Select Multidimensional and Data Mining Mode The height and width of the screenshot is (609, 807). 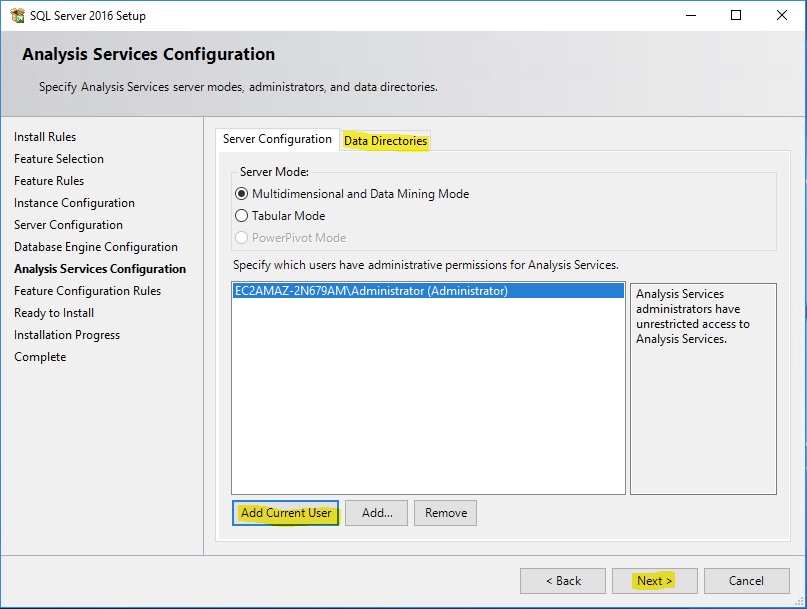(241, 194)
